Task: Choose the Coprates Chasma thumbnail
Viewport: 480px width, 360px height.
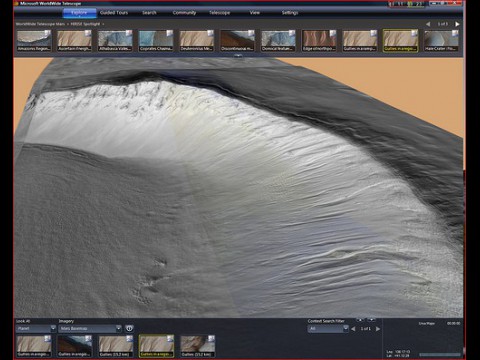Action: click(x=156, y=41)
